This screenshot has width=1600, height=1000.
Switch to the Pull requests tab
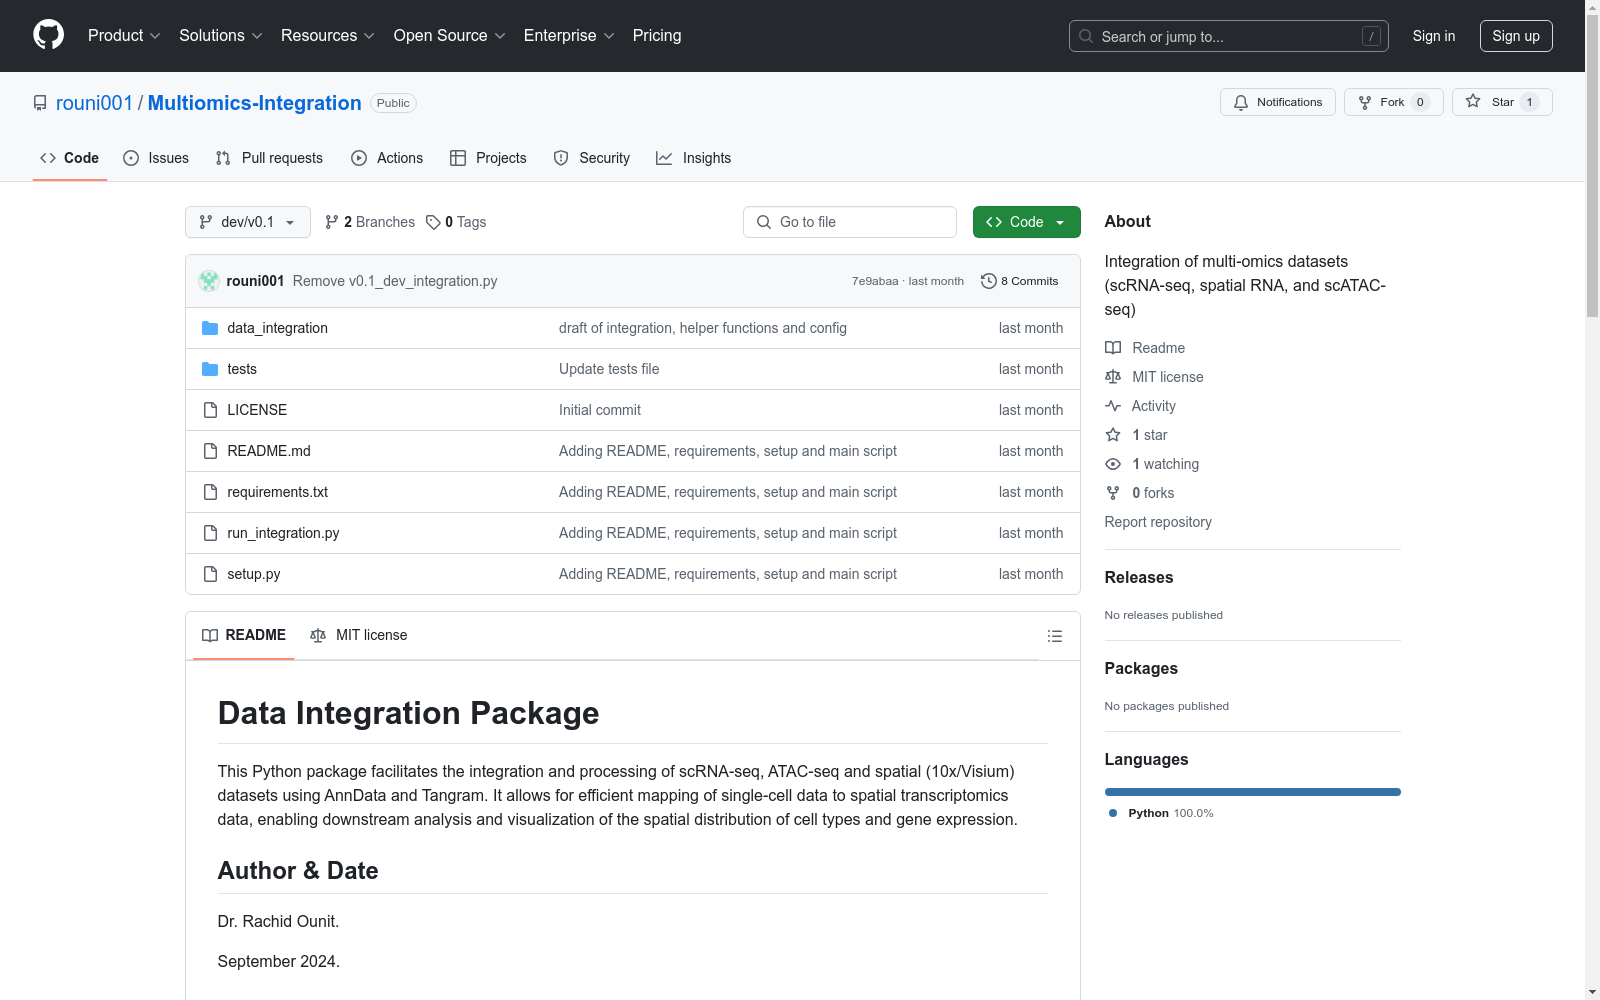point(269,158)
